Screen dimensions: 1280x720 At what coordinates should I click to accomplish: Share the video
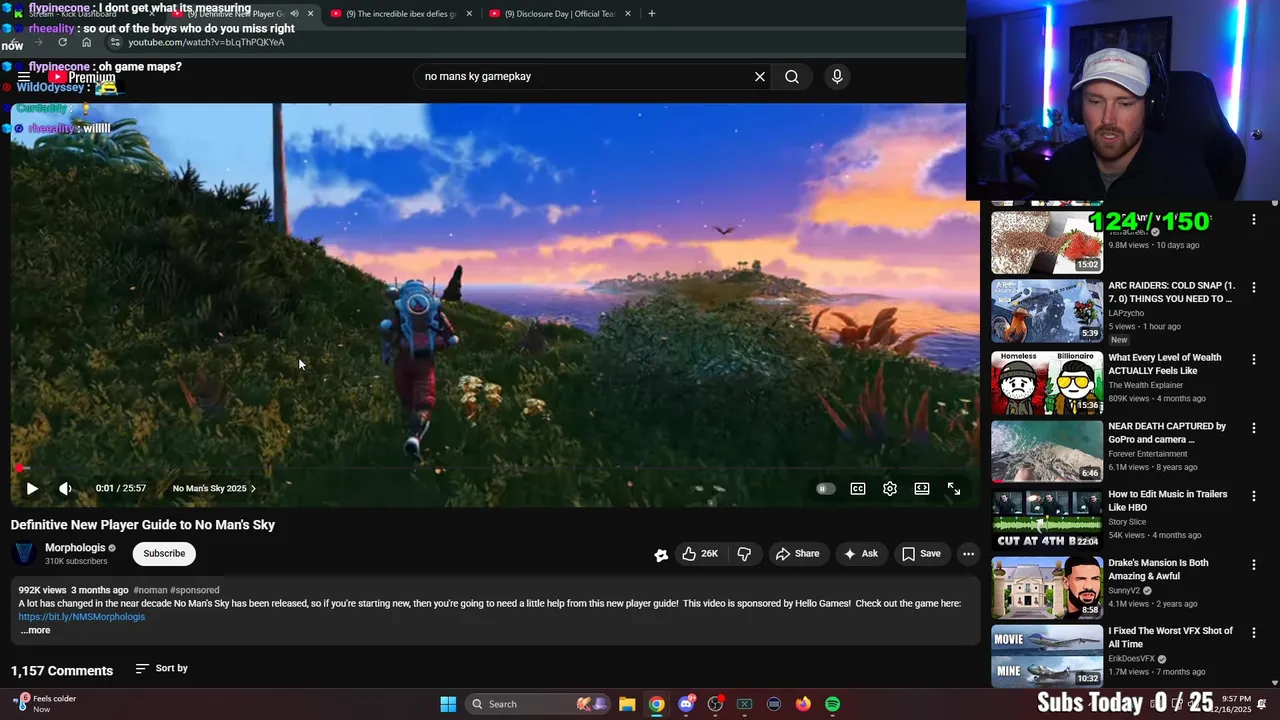797,554
